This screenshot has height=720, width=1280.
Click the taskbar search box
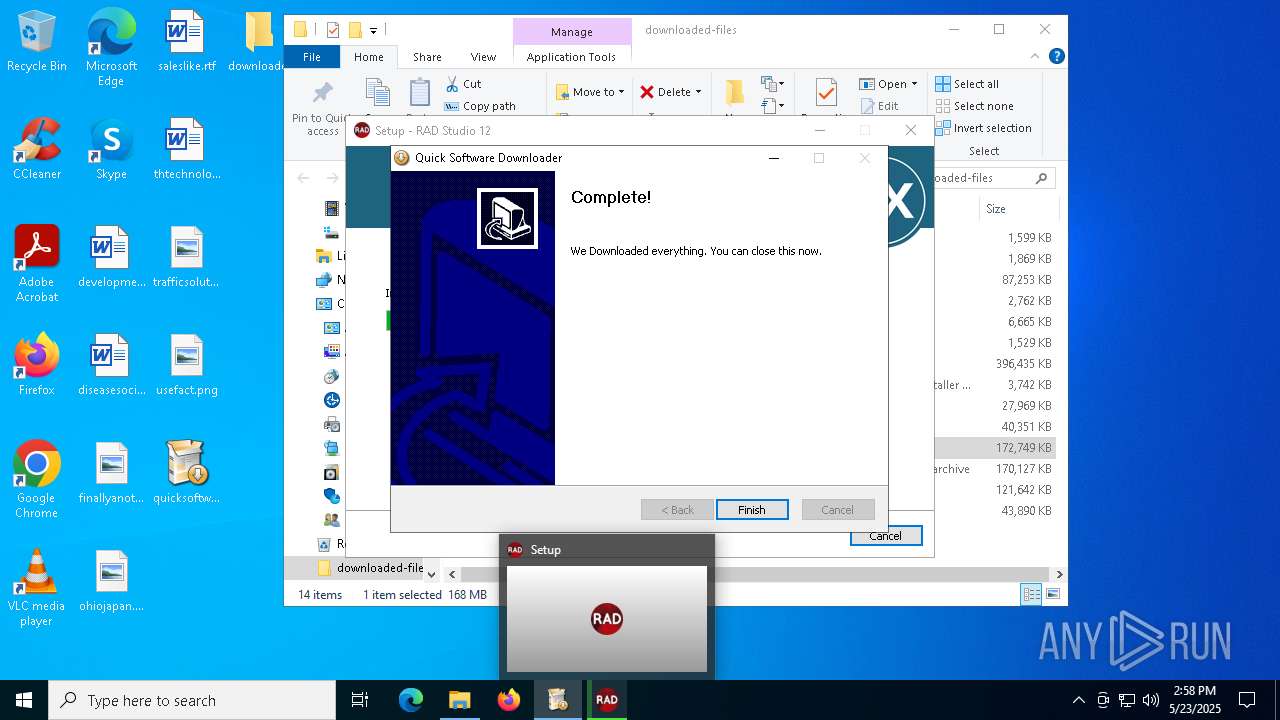pyautogui.click(x=192, y=700)
